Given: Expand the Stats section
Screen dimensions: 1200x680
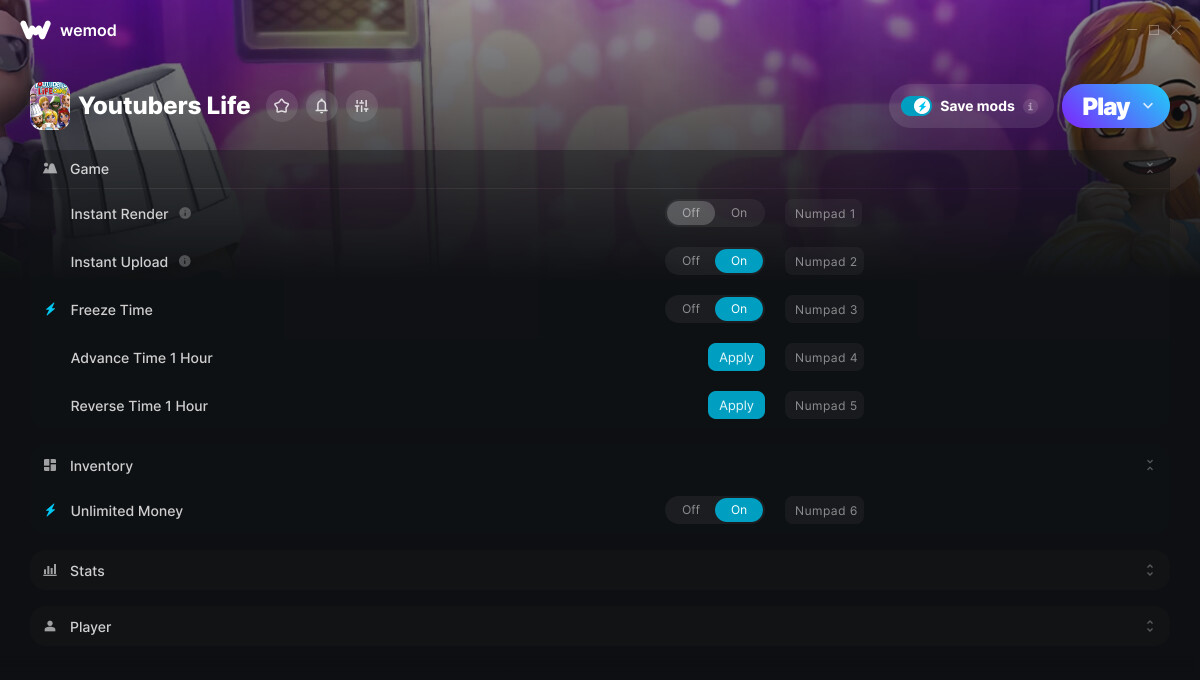Looking at the screenshot, I should point(599,570).
